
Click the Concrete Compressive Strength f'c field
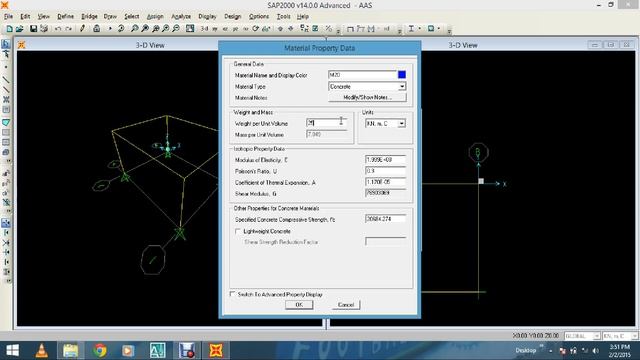[x=385, y=219]
